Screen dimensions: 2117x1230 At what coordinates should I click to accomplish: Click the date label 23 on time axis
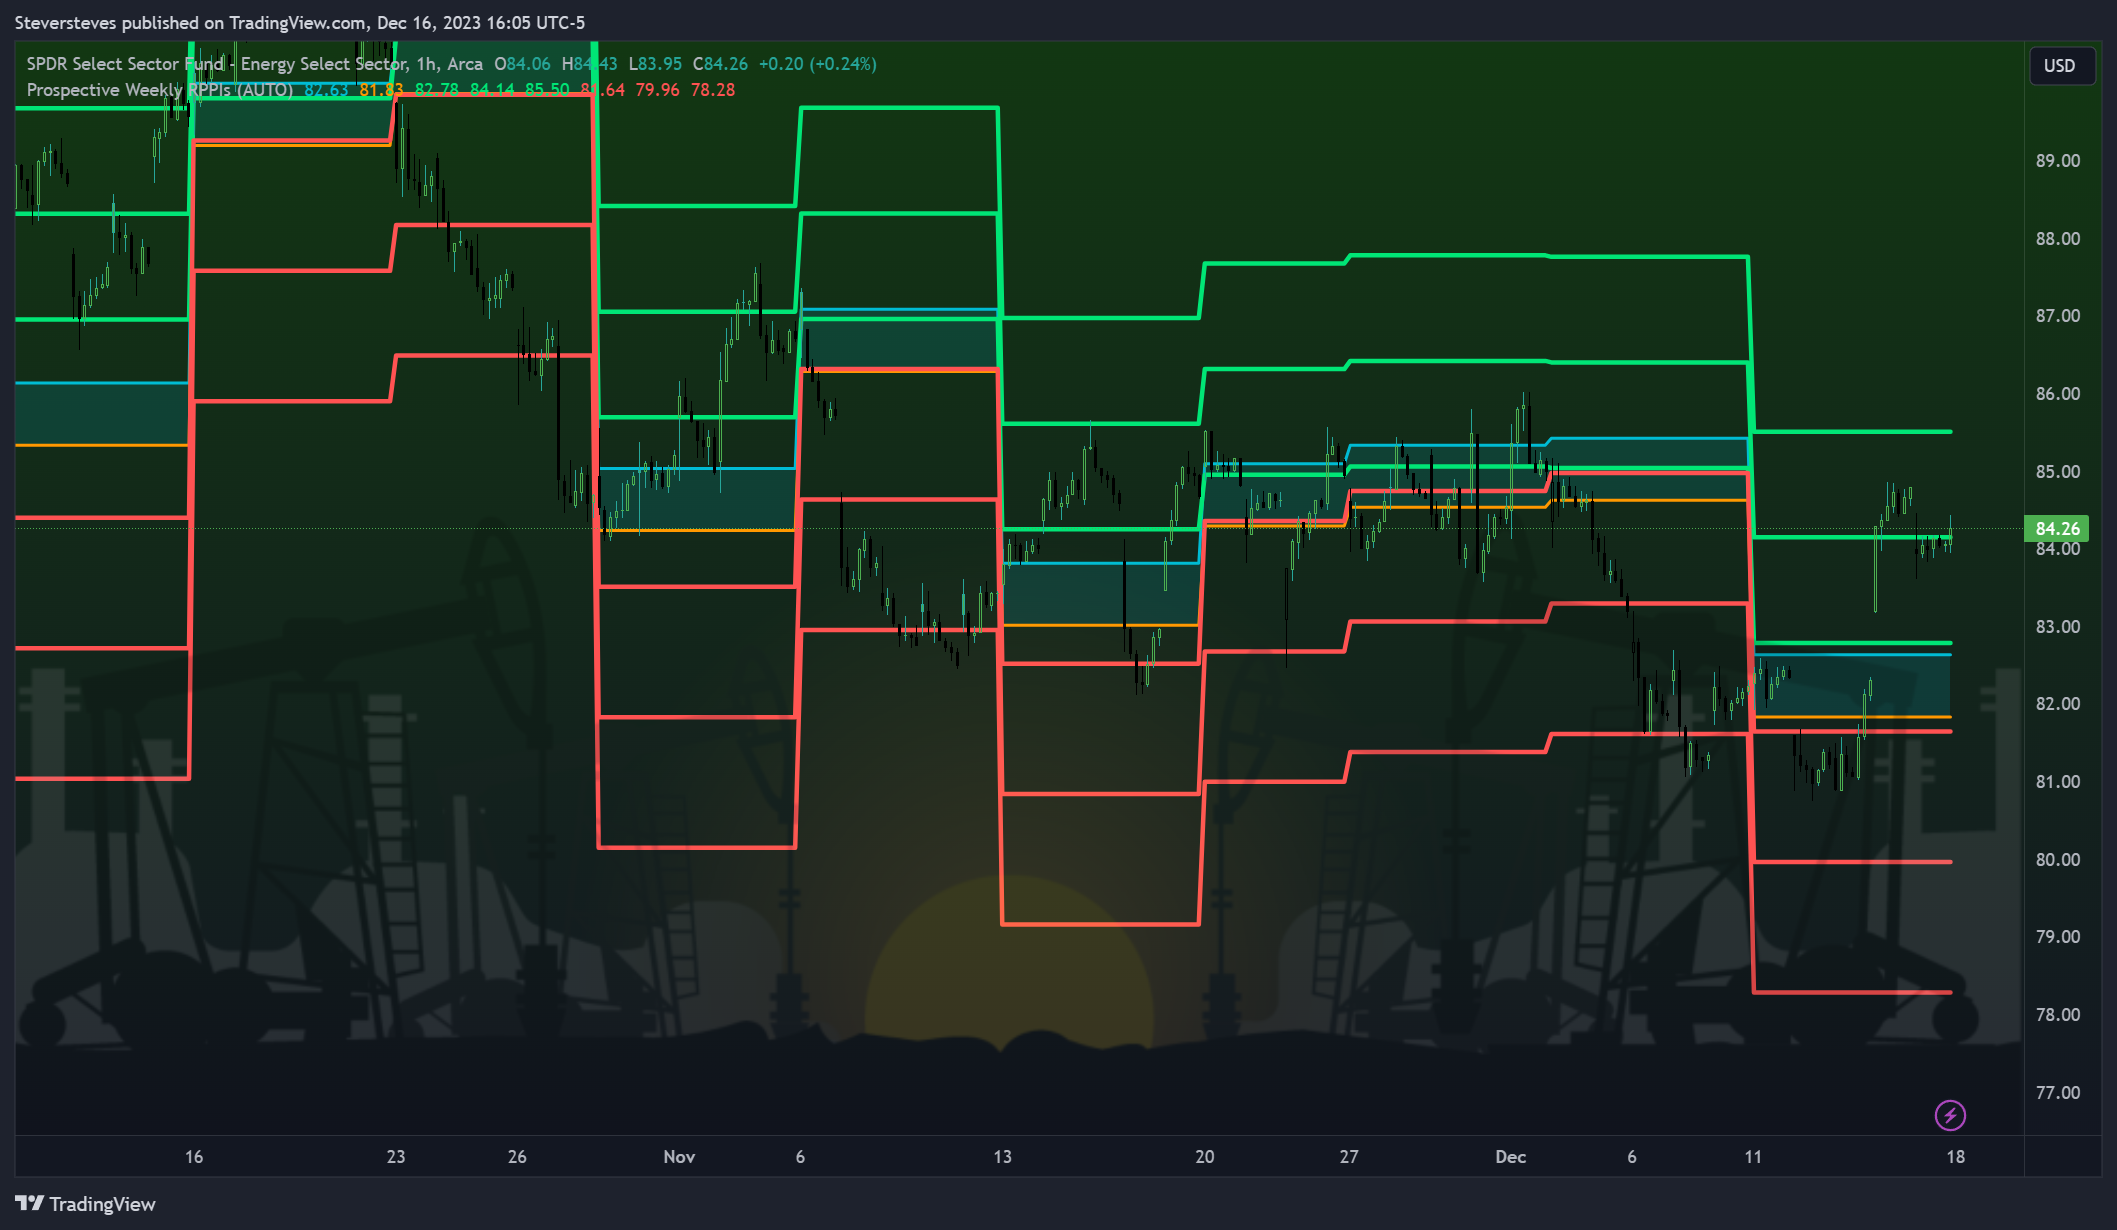coord(396,1157)
